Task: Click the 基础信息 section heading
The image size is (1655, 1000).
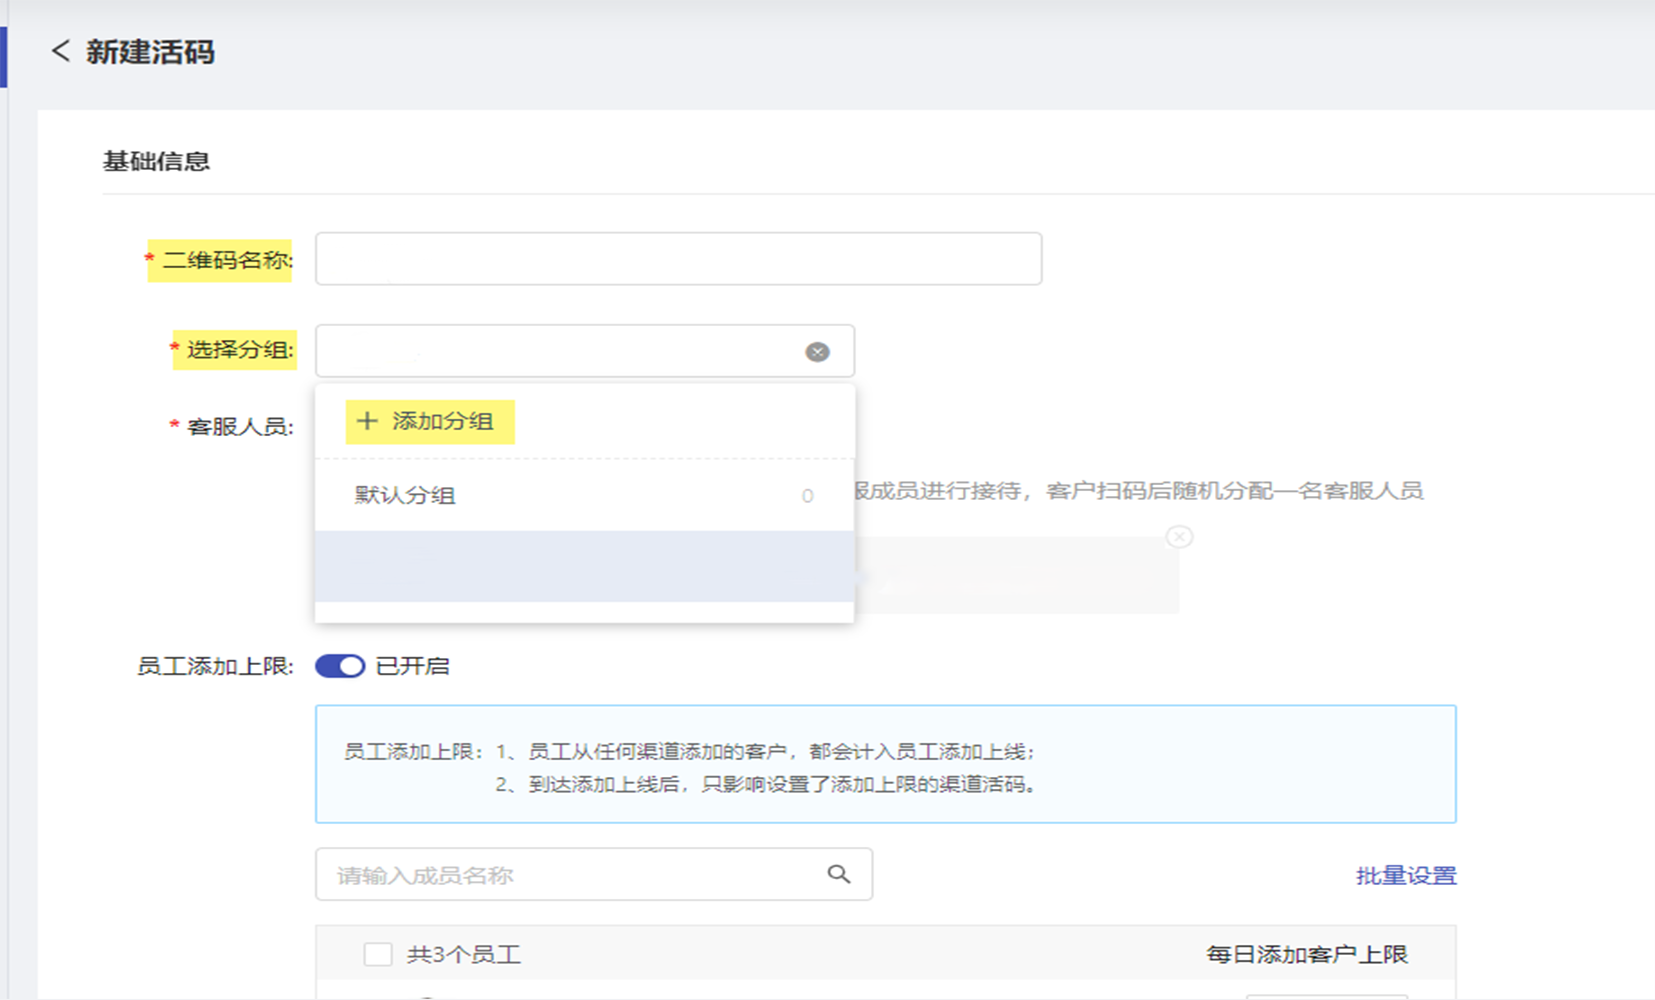Action: click(157, 161)
